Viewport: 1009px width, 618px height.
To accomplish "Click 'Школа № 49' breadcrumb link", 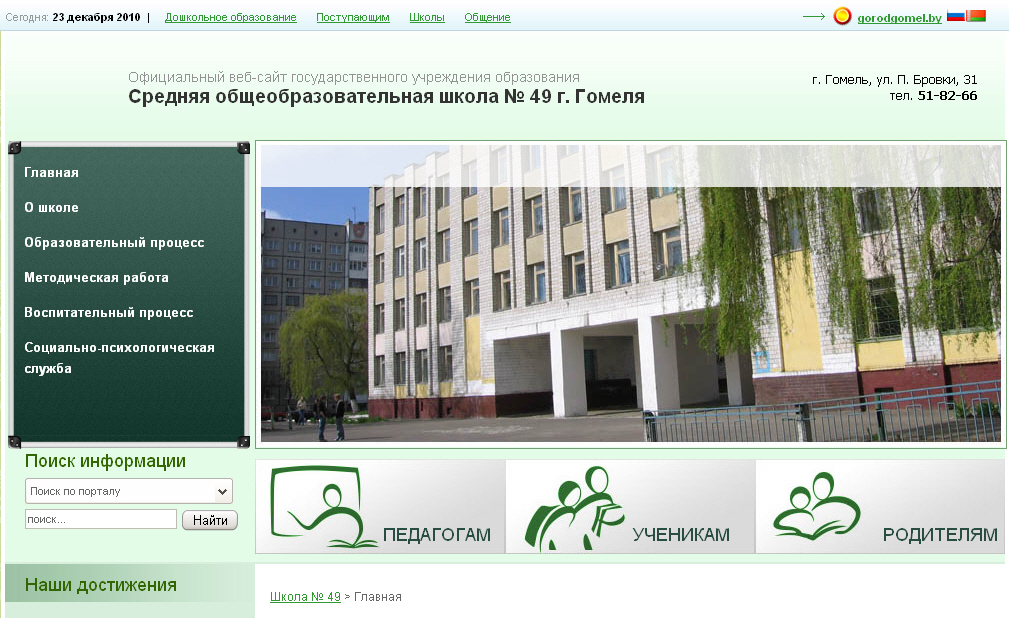I will (x=305, y=597).
